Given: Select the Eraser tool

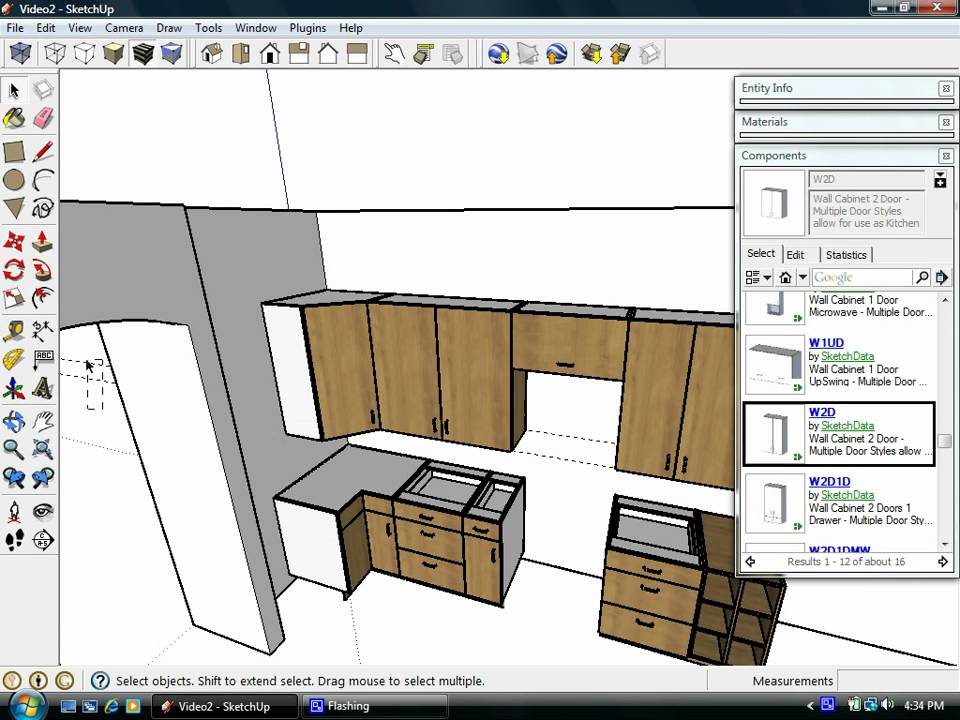Looking at the screenshot, I should 43,120.
